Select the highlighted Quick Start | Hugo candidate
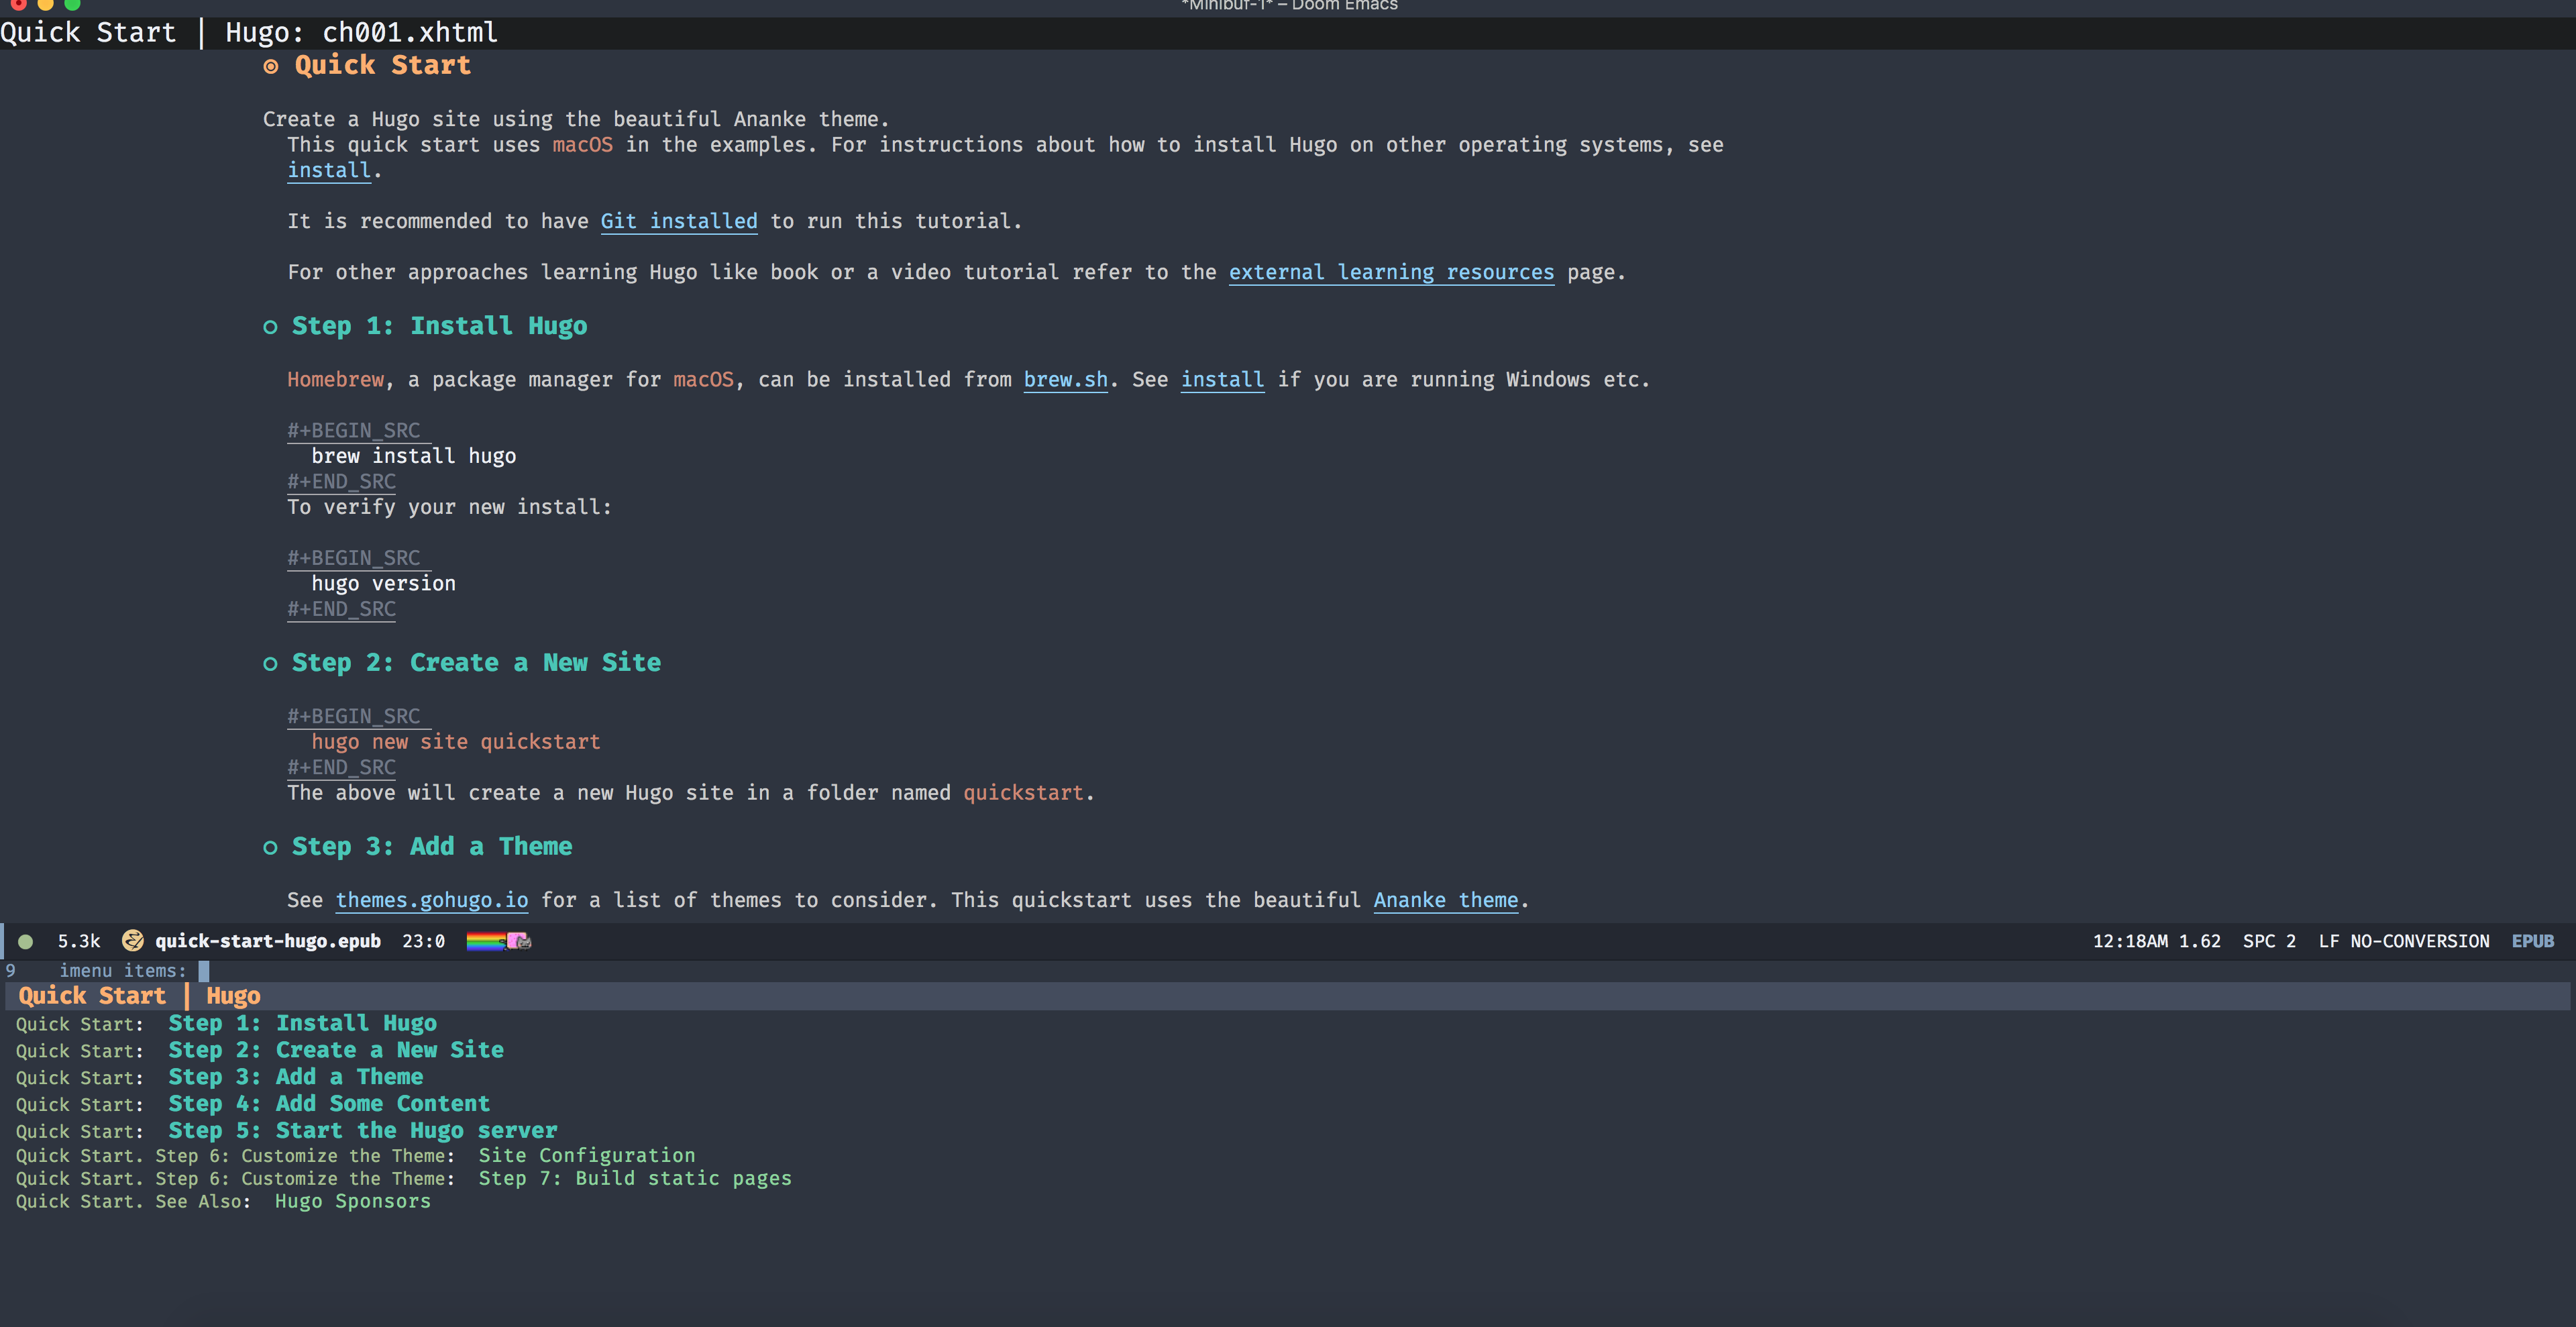 [x=139, y=996]
